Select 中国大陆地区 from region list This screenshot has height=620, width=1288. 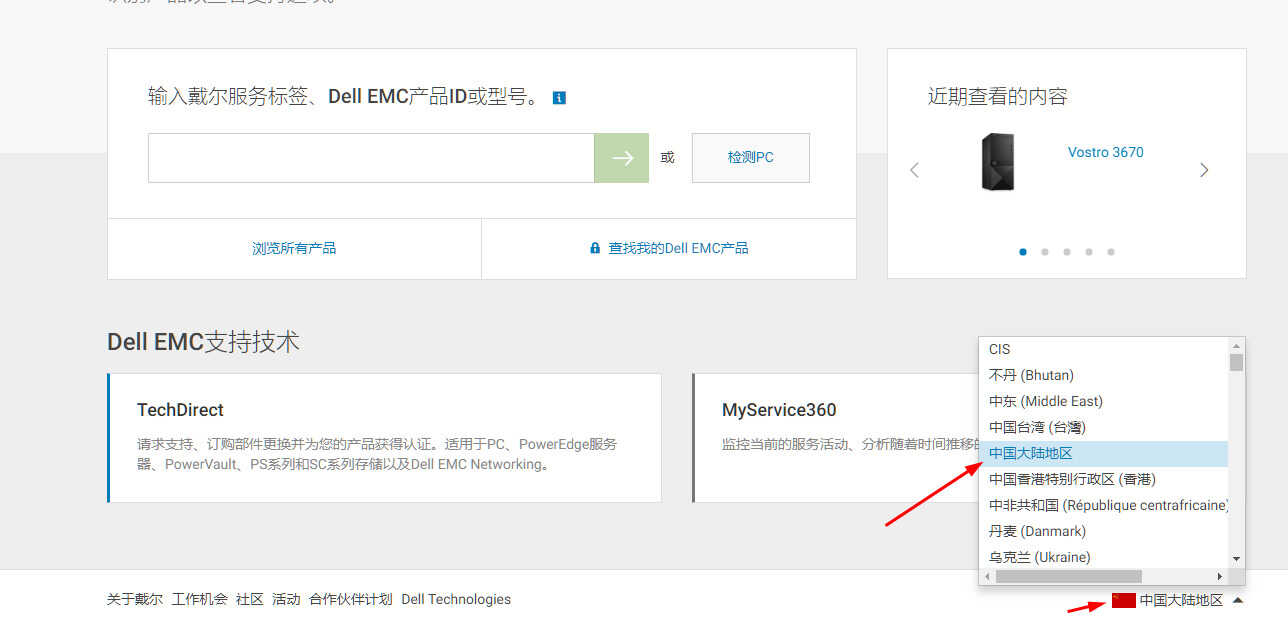point(1103,453)
